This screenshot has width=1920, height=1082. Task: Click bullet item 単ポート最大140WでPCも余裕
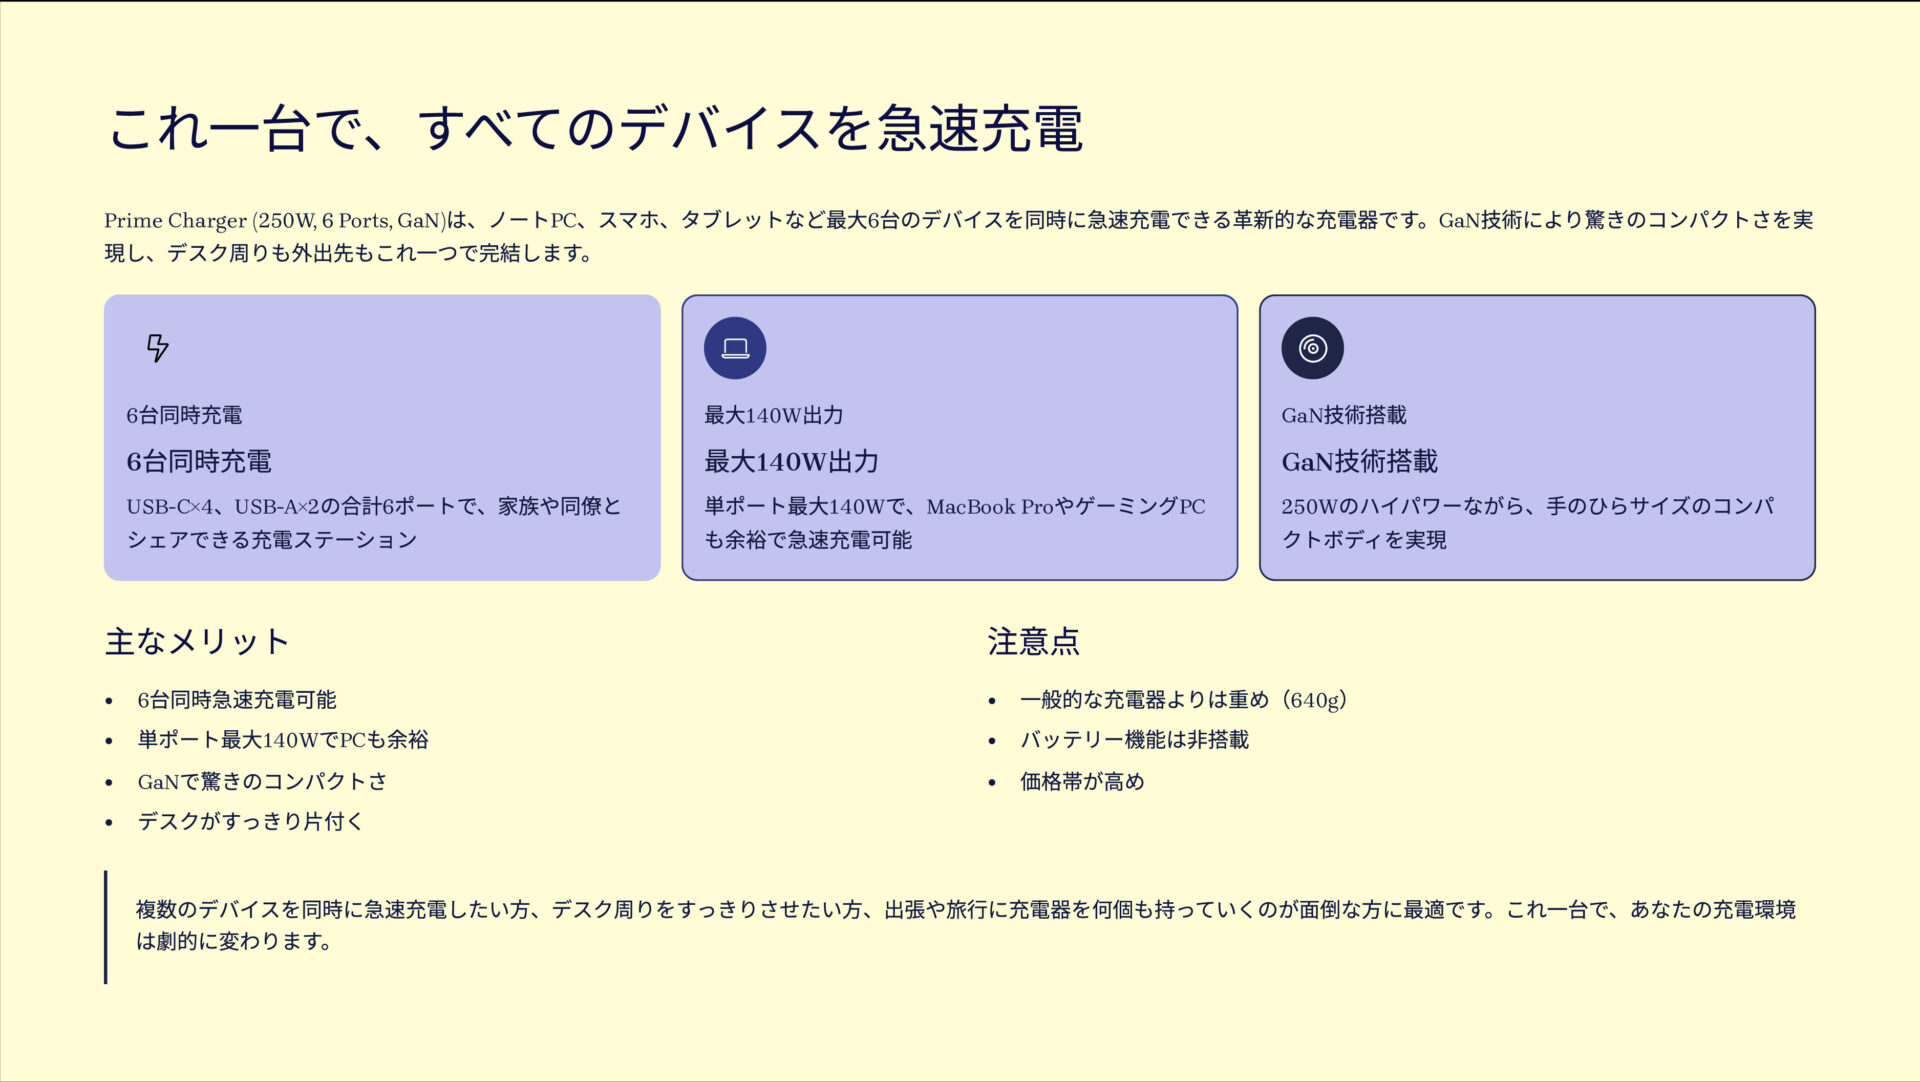tap(283, 740)
